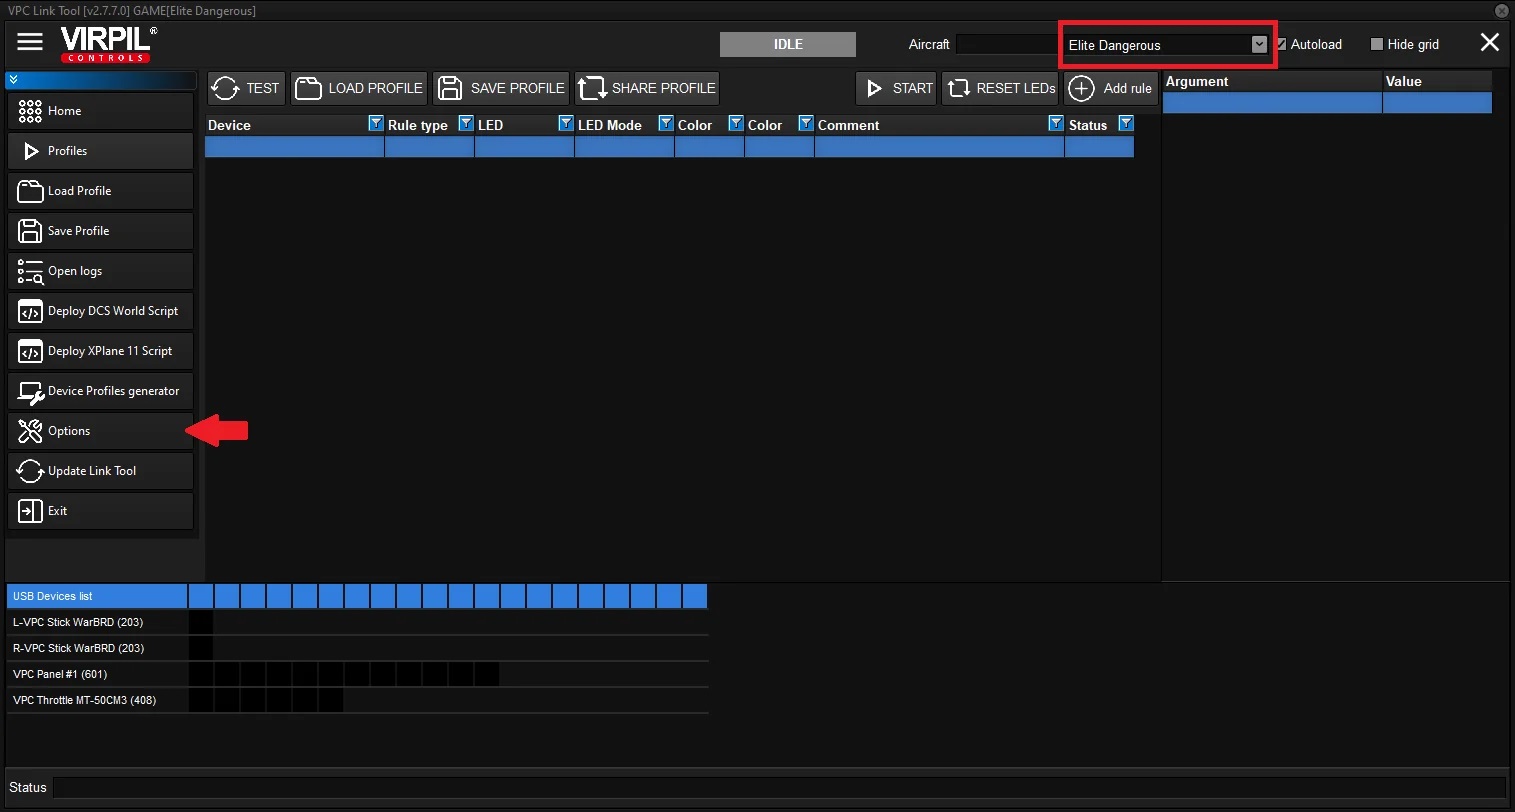This screenshot has height=812, width=1515.
Task: Open logs from the sidebar
Action: [x=100, y=271]
